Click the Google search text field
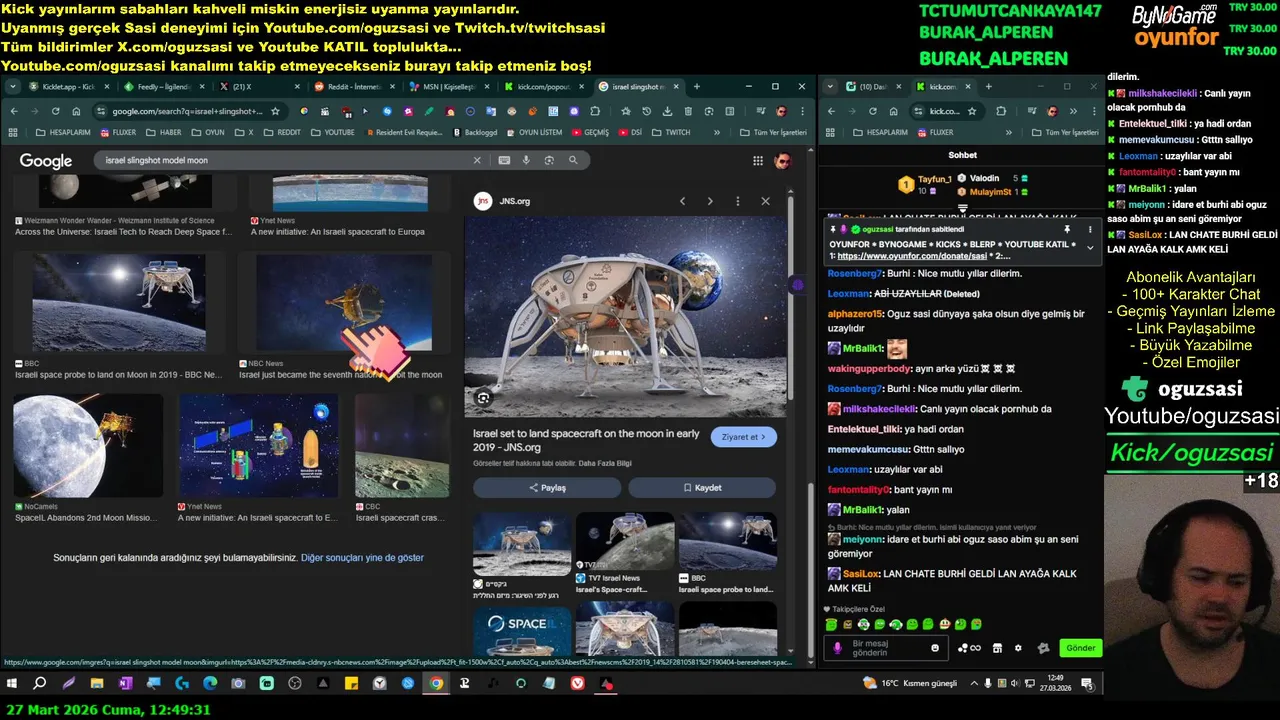 (285, 160)
